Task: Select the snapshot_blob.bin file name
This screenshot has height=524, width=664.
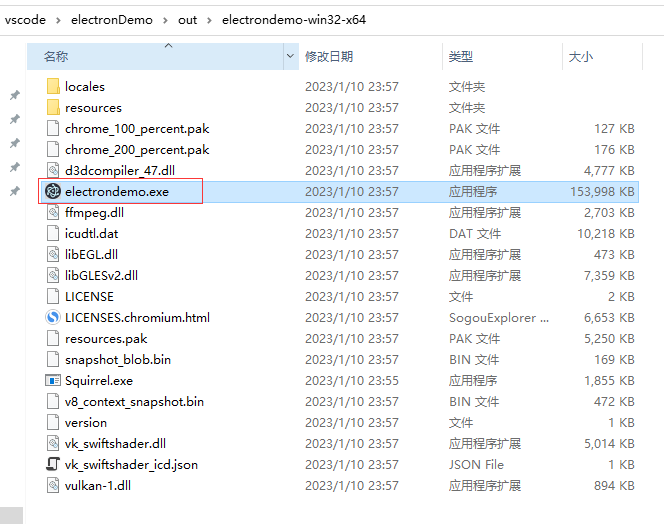Action: coord(118,359)
